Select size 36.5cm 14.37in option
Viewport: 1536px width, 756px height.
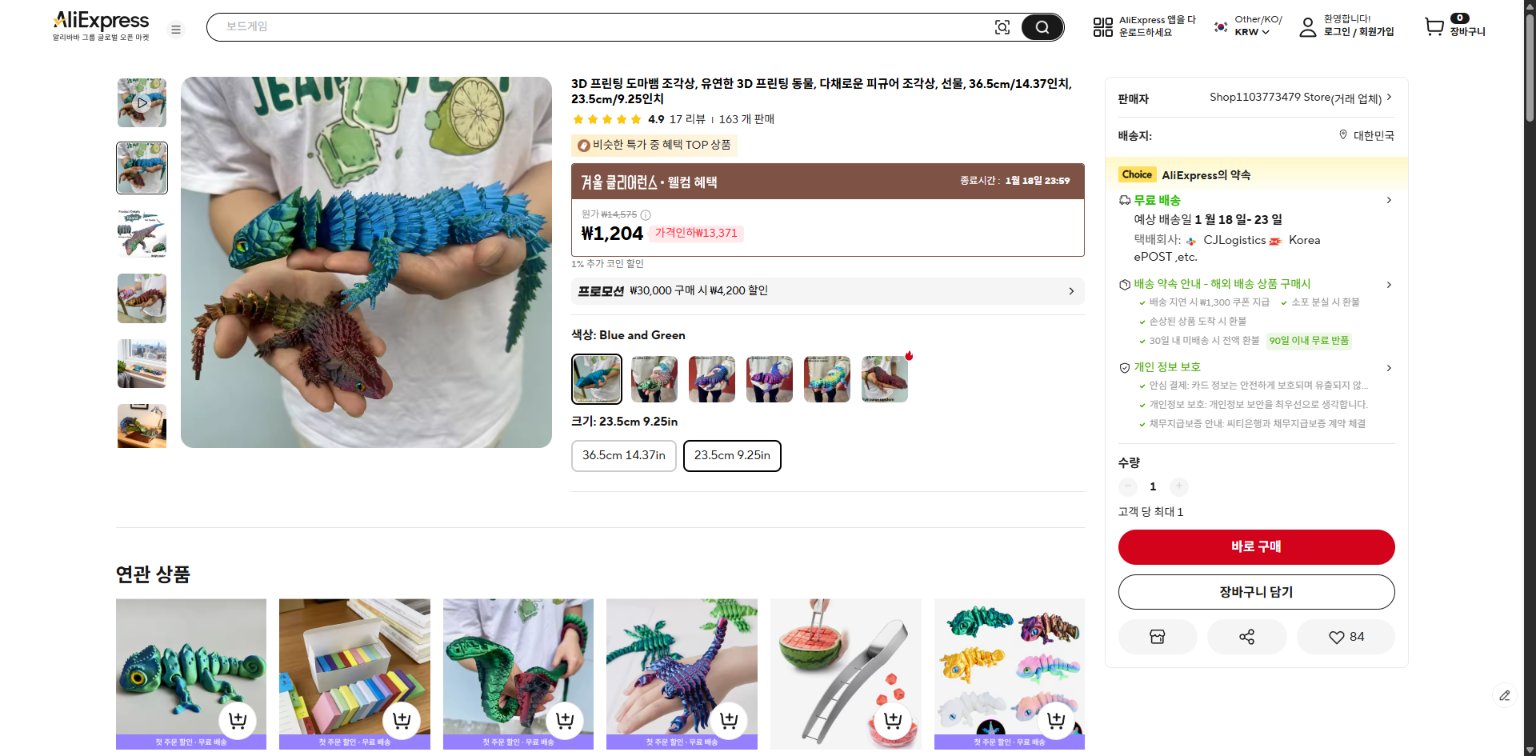(623, 455)
